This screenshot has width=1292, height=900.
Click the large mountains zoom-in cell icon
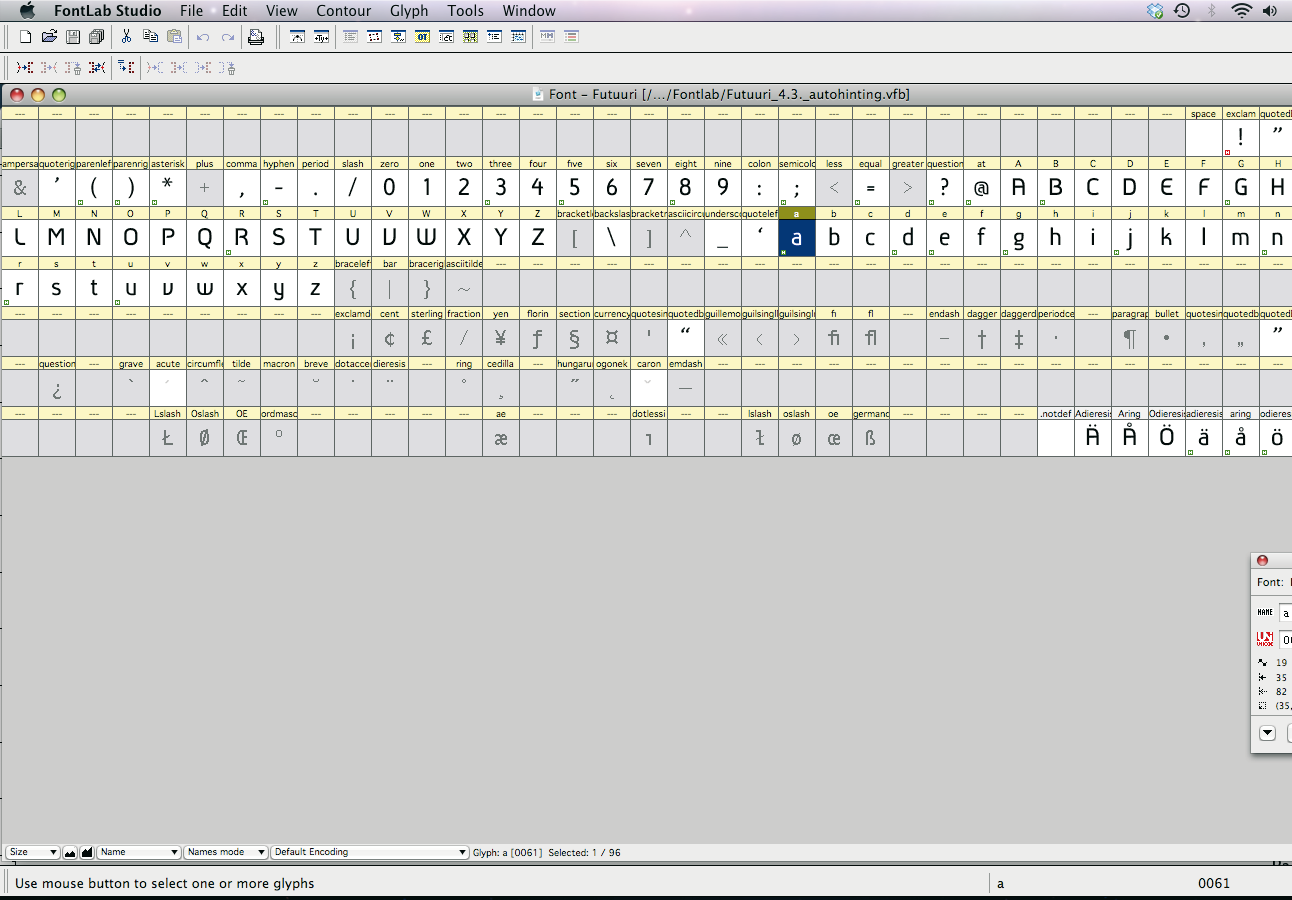point(87,853)
